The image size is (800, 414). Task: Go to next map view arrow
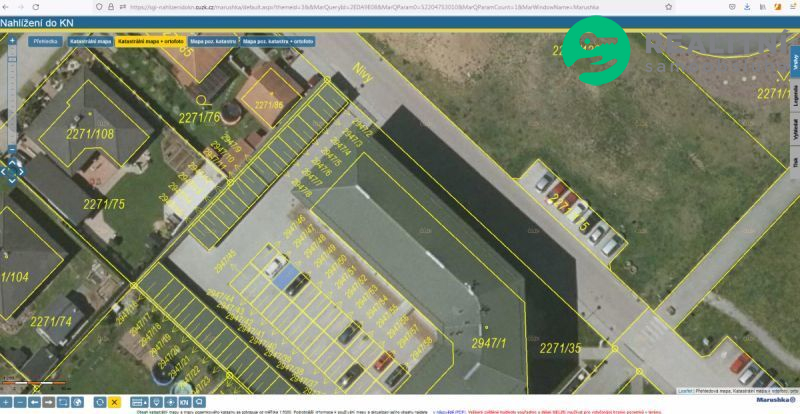click(x=48, y=402)
